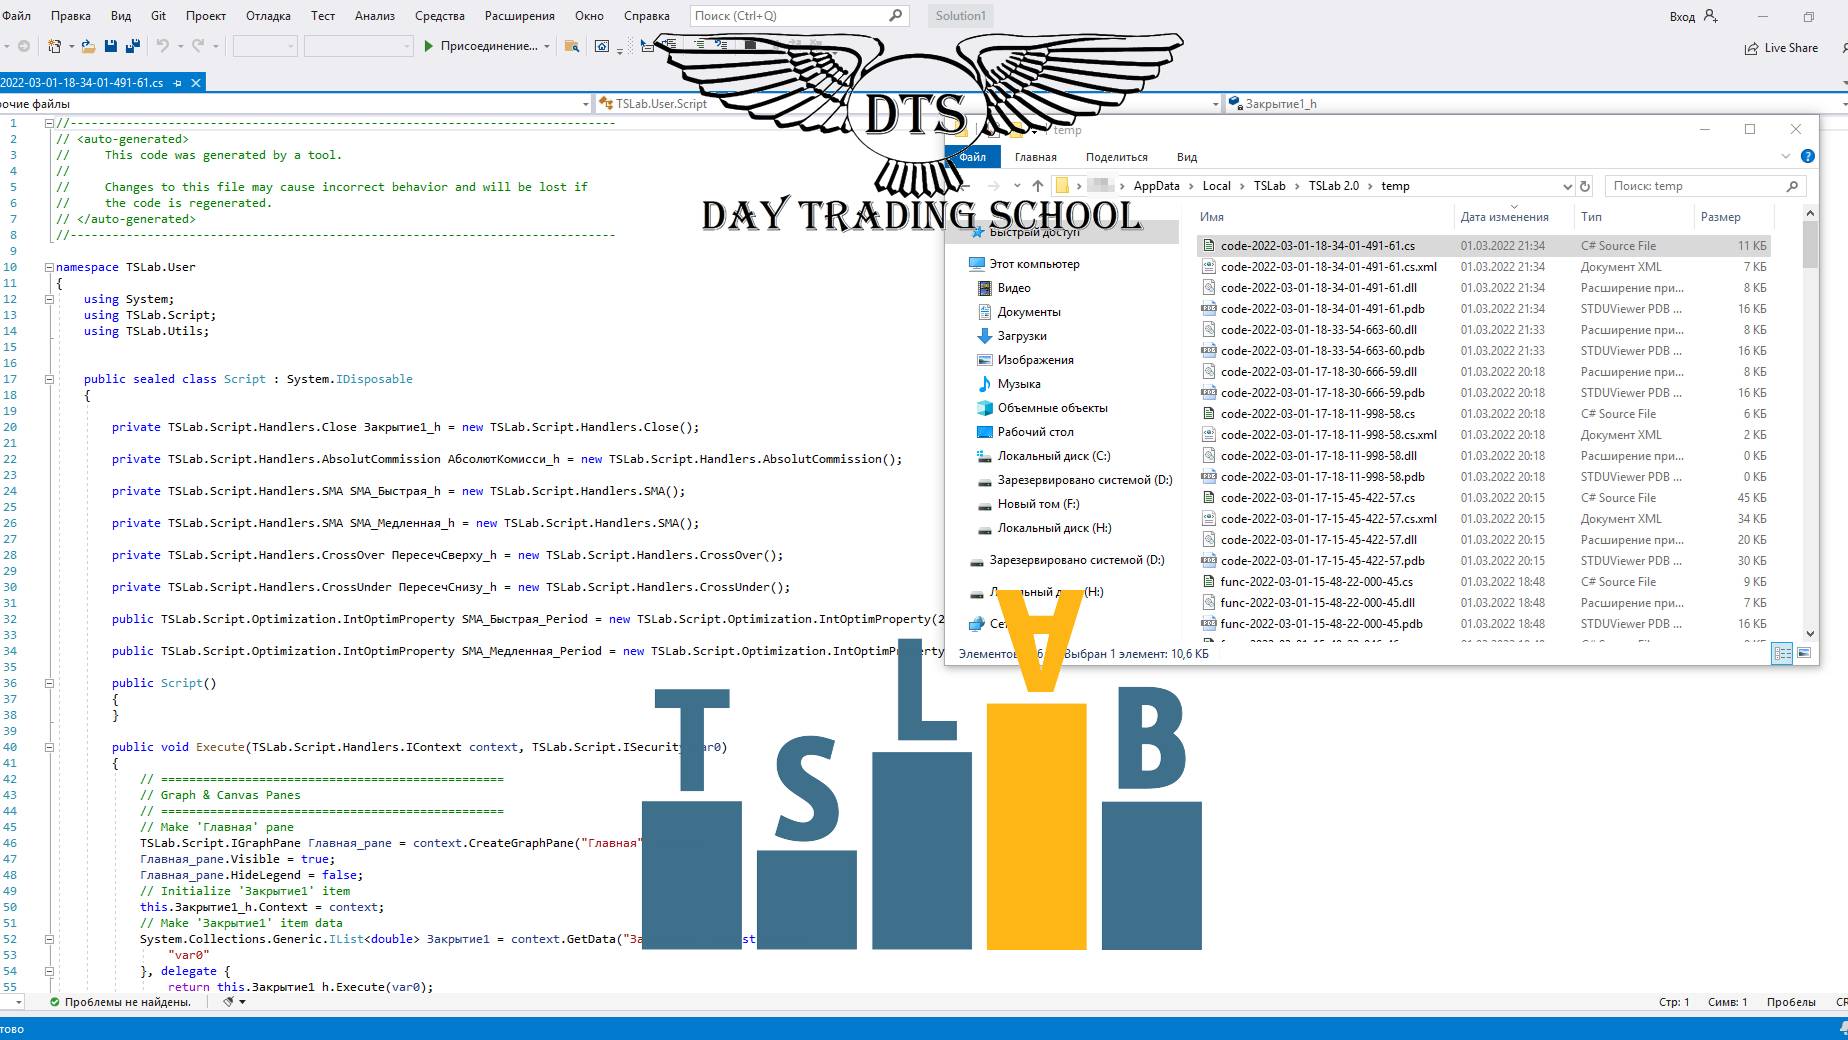This screenshot has height=1040, width=1848.
Task: Refresh the Explorer address bar
Action: (x=1584, y=186)
